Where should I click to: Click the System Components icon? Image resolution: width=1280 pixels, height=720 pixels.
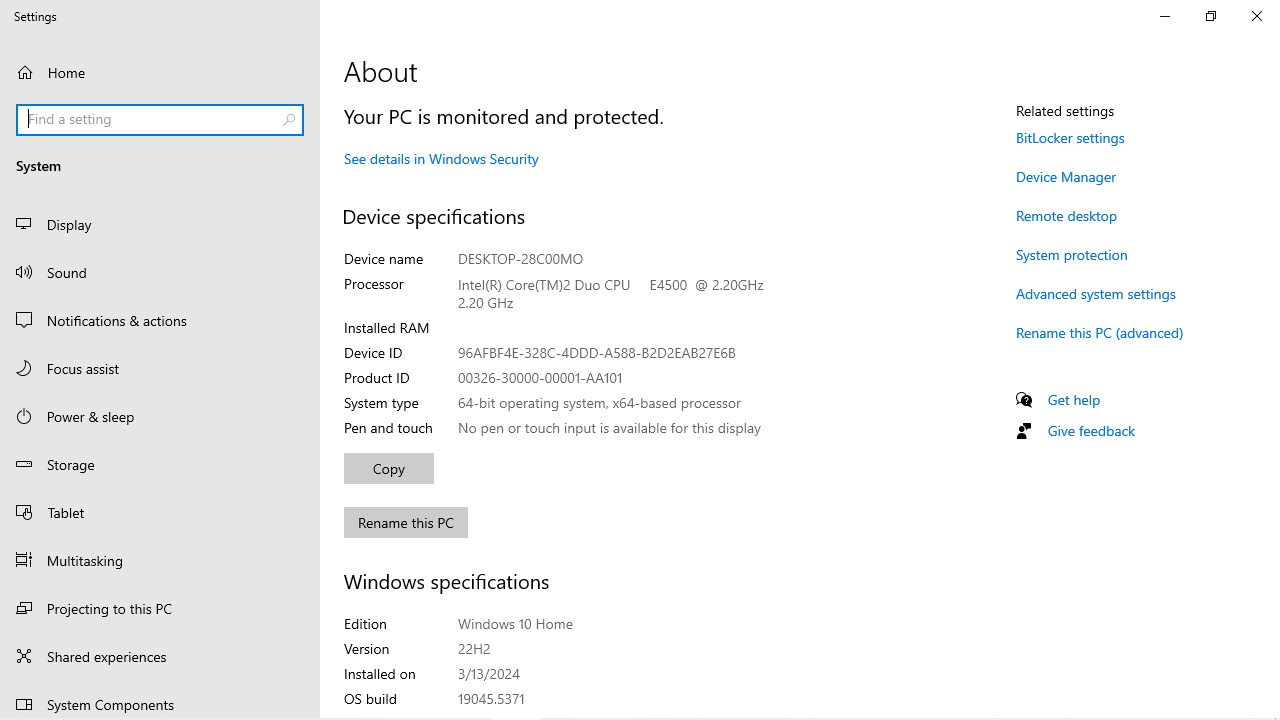coord(25,705)
